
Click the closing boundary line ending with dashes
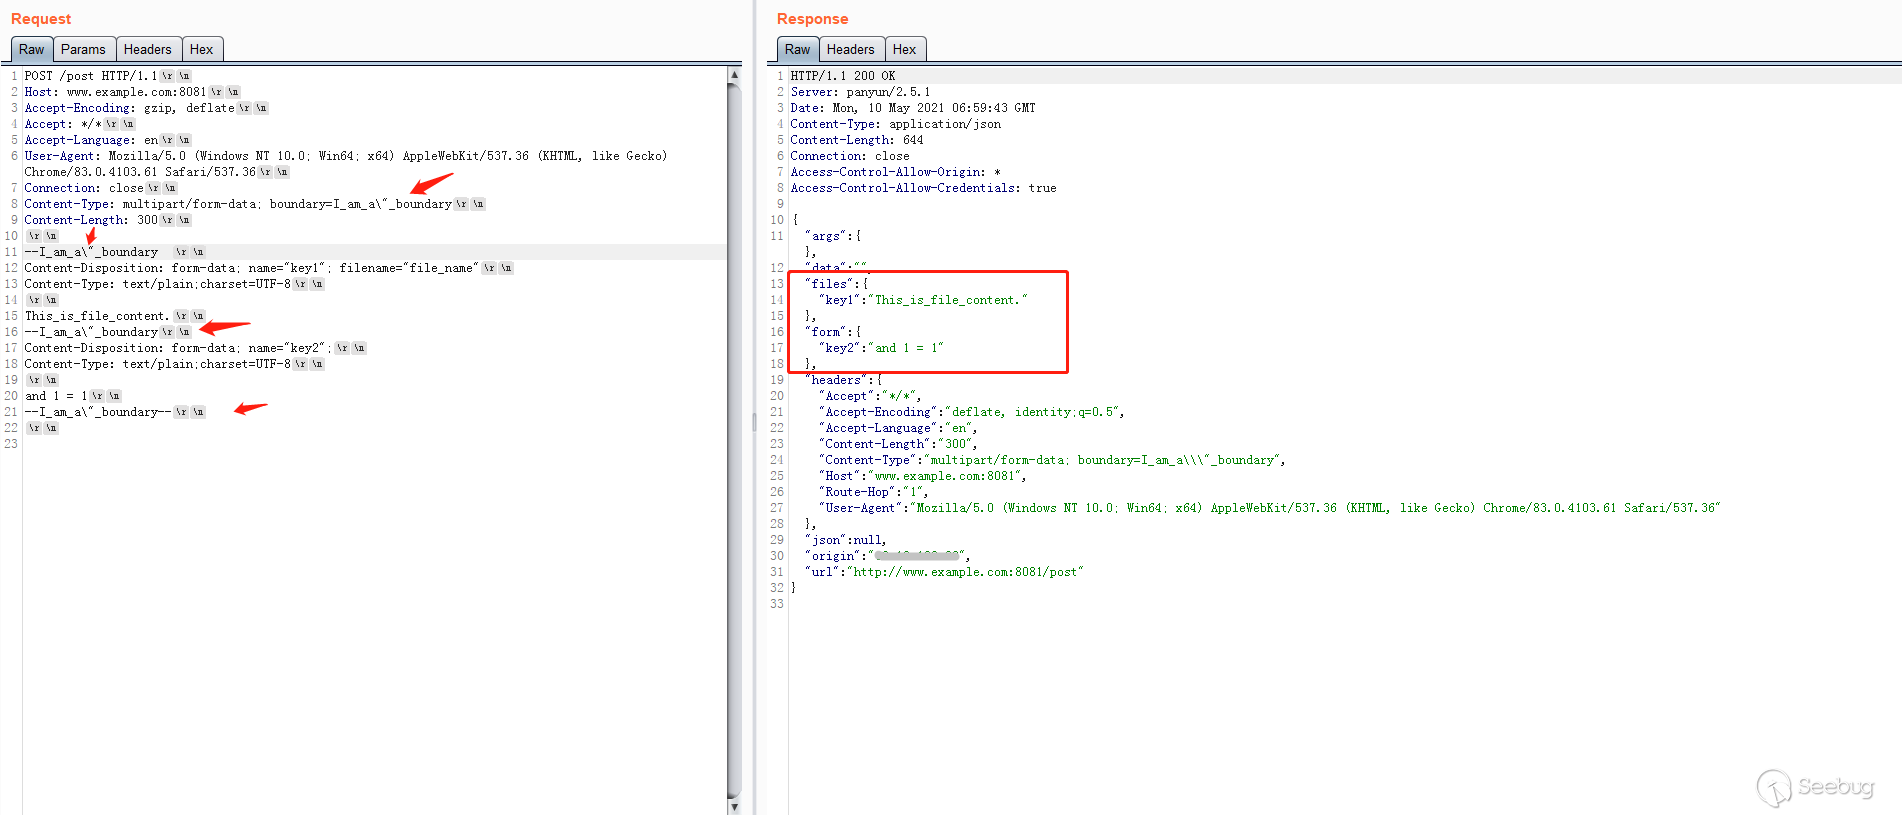pos(98,412)
